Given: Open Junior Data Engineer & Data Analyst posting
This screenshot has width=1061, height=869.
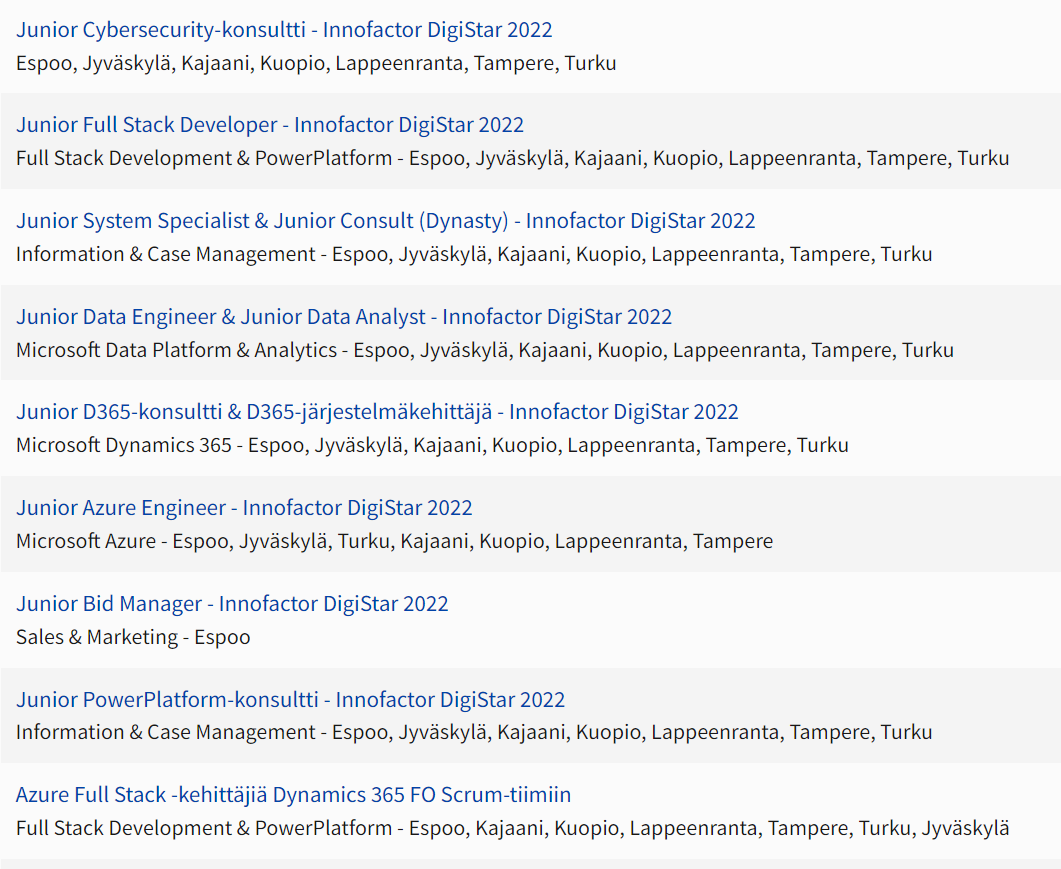Looking at the screenshot, I should pos(344,317).
